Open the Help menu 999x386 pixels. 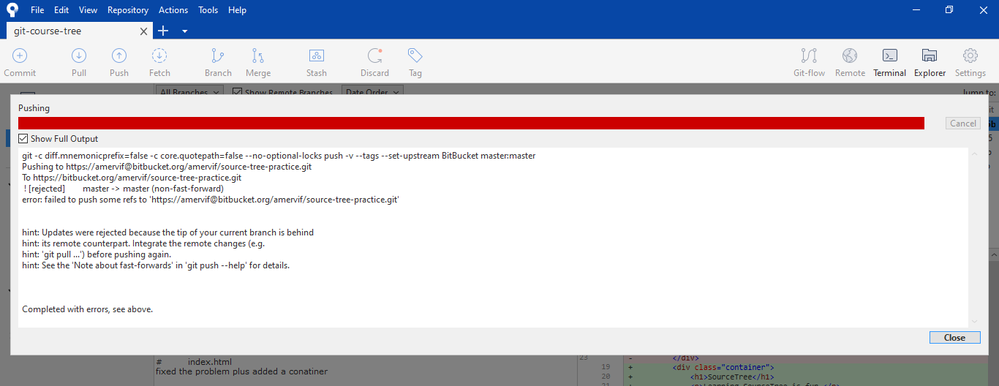click(x=237, y=10)
